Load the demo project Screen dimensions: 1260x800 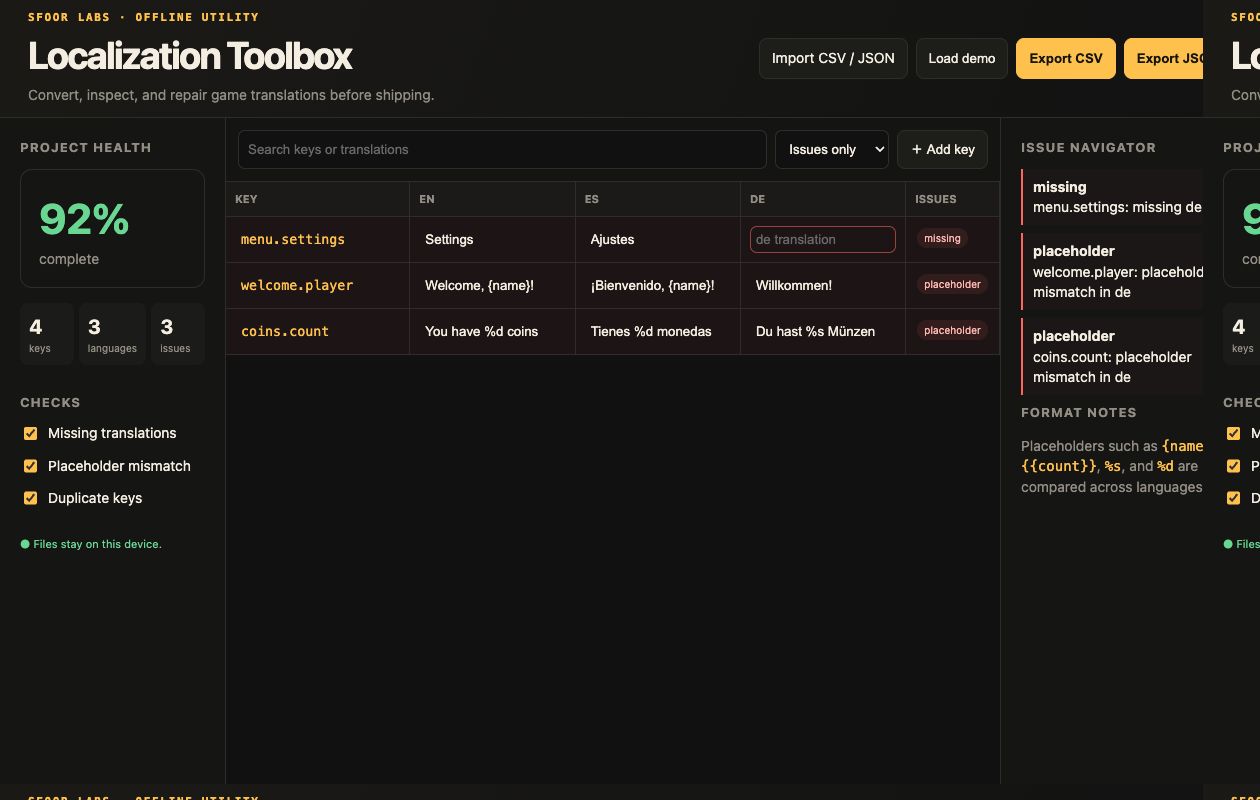[961, 58]
